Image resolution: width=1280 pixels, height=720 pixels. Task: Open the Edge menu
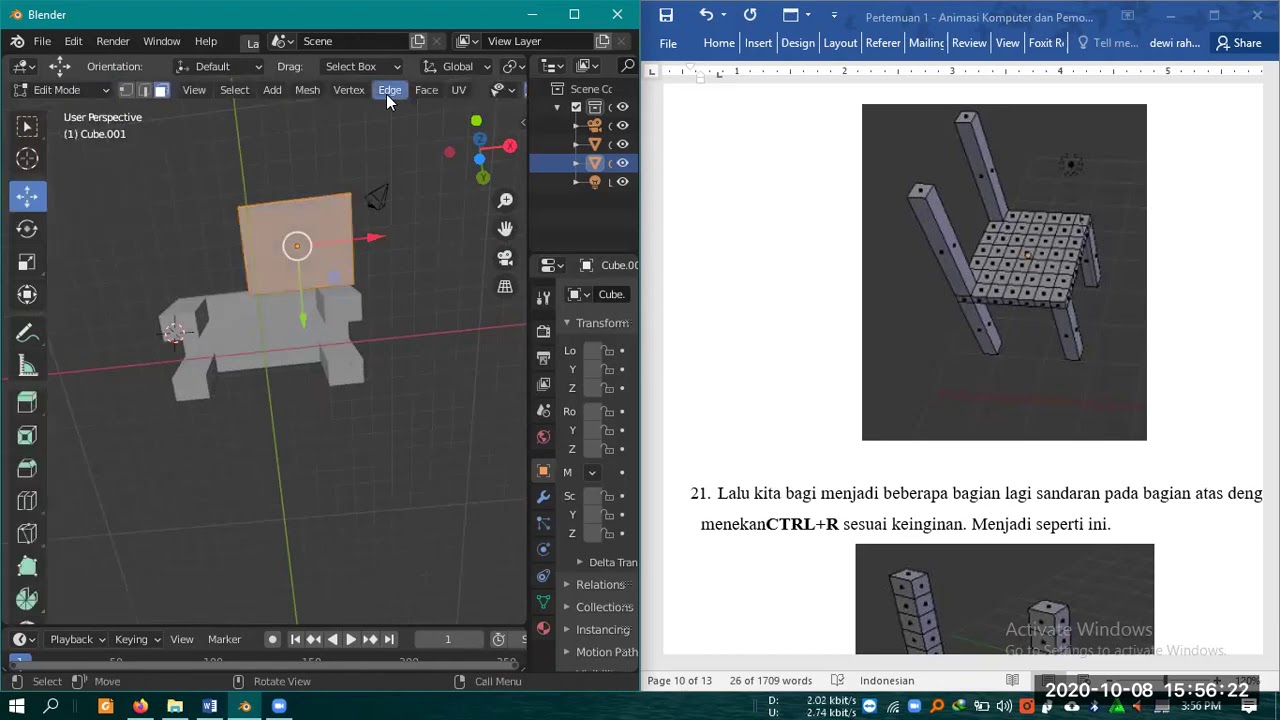[390, 90]
